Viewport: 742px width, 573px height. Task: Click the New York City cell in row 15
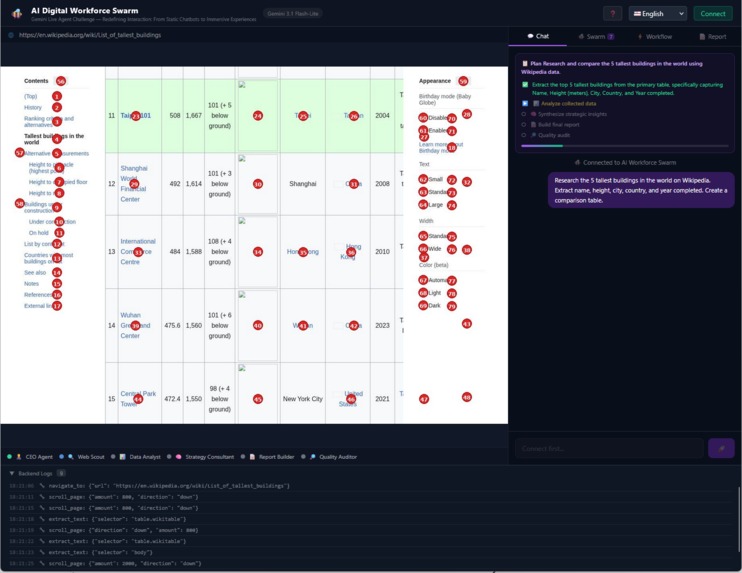point(302,399)
